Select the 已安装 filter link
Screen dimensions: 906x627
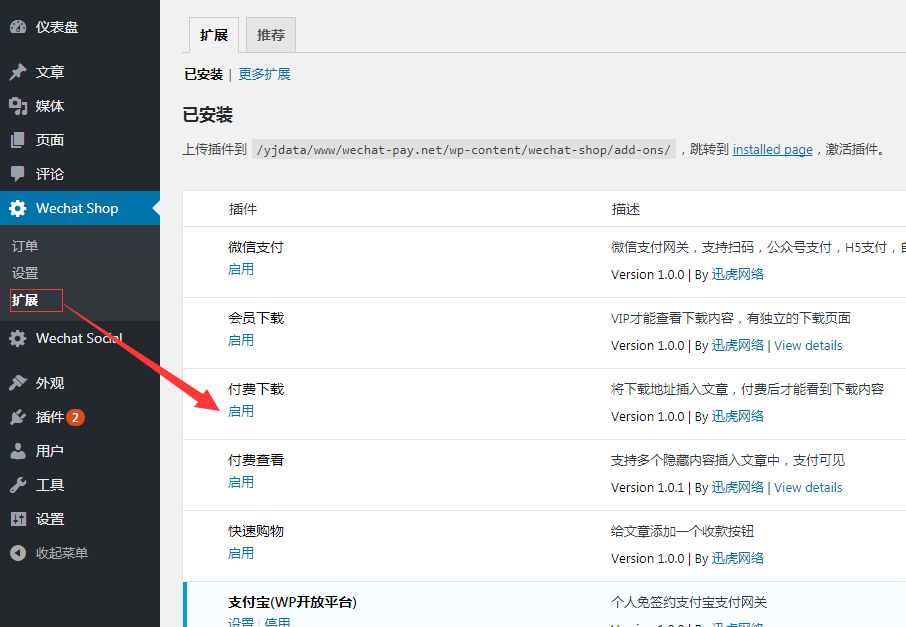coord(203,74)
